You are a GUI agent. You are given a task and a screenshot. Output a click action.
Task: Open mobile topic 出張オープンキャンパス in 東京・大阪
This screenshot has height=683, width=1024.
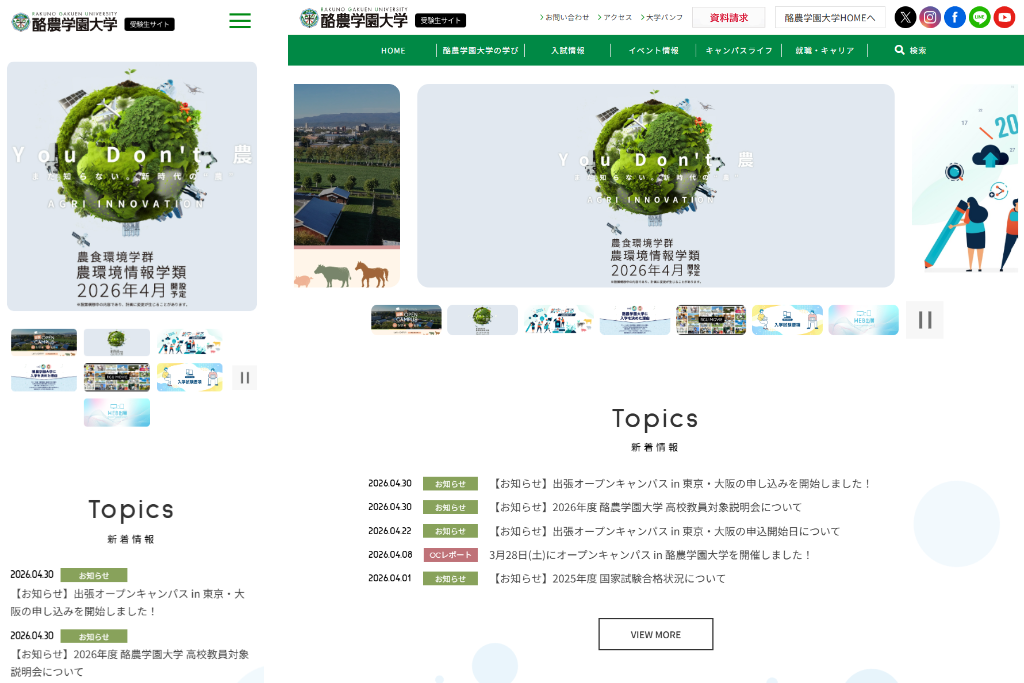pos(127,603)
